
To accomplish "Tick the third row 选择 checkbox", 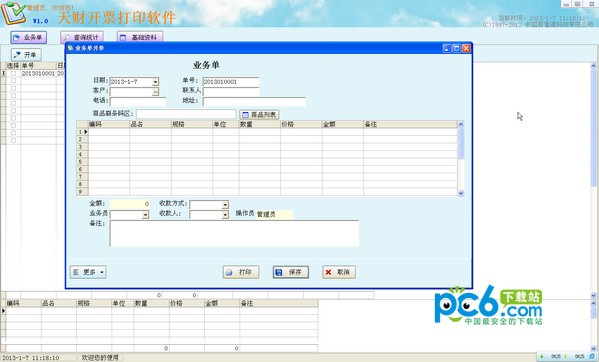I will point(13,88).
